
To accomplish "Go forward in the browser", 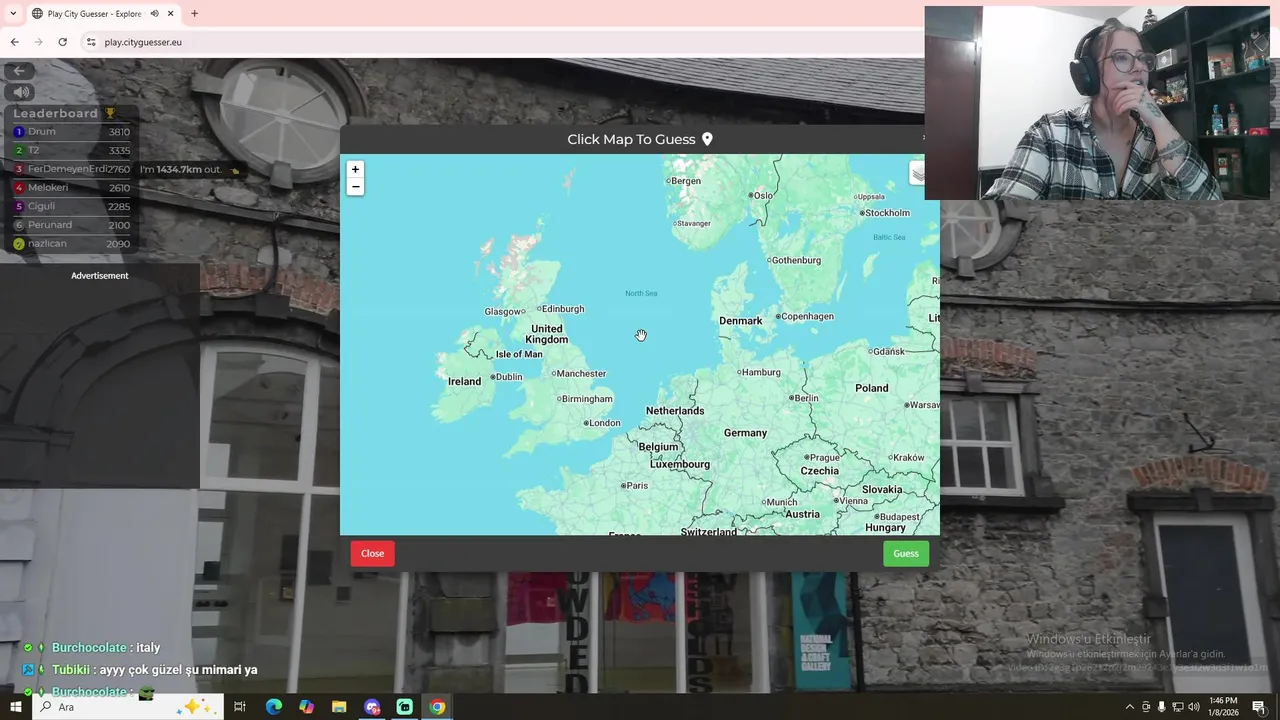I will [38, 42].
